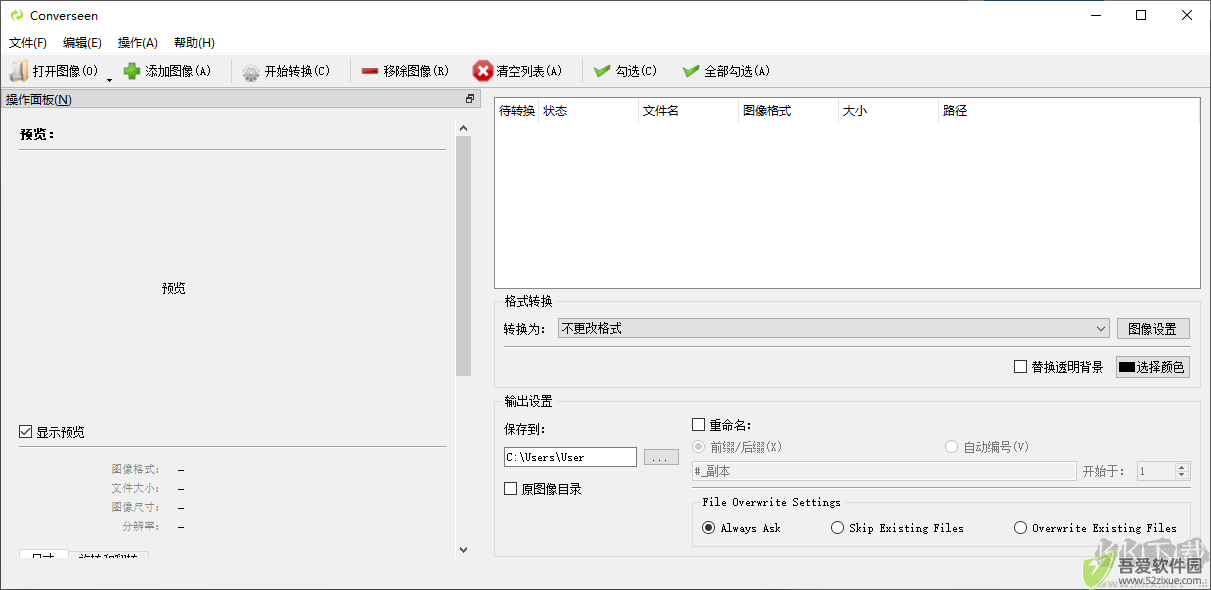Image resolution: width=1211 pixels, height=590 pixels.
Task: Browse output folder with the ... button
Action: (660, 457)
